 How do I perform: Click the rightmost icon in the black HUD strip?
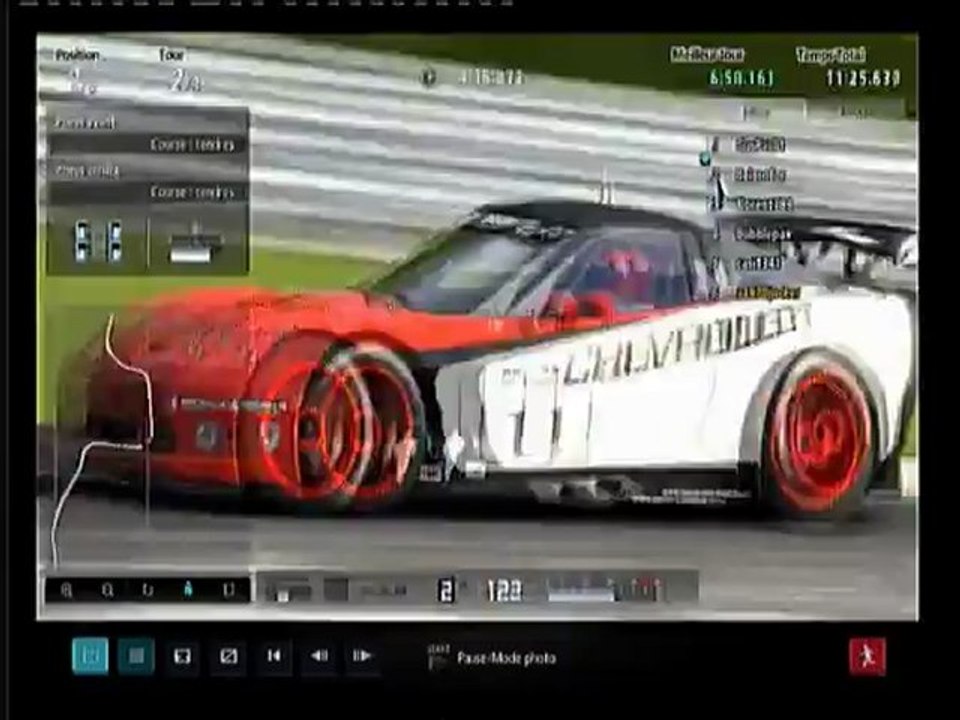228,590
